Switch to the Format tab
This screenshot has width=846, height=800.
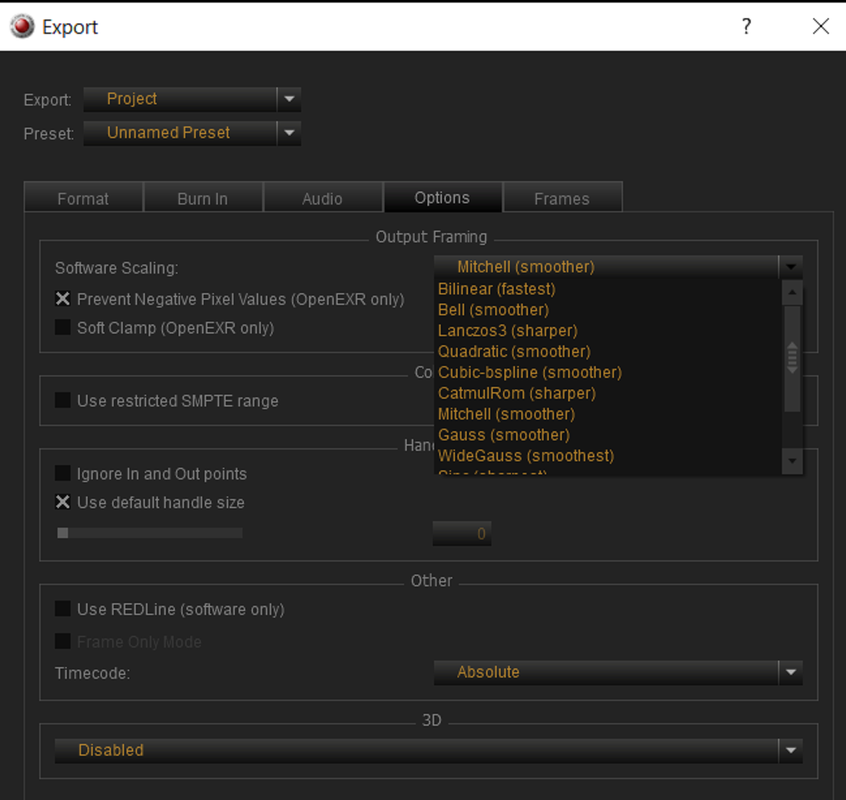coord(84,198)
